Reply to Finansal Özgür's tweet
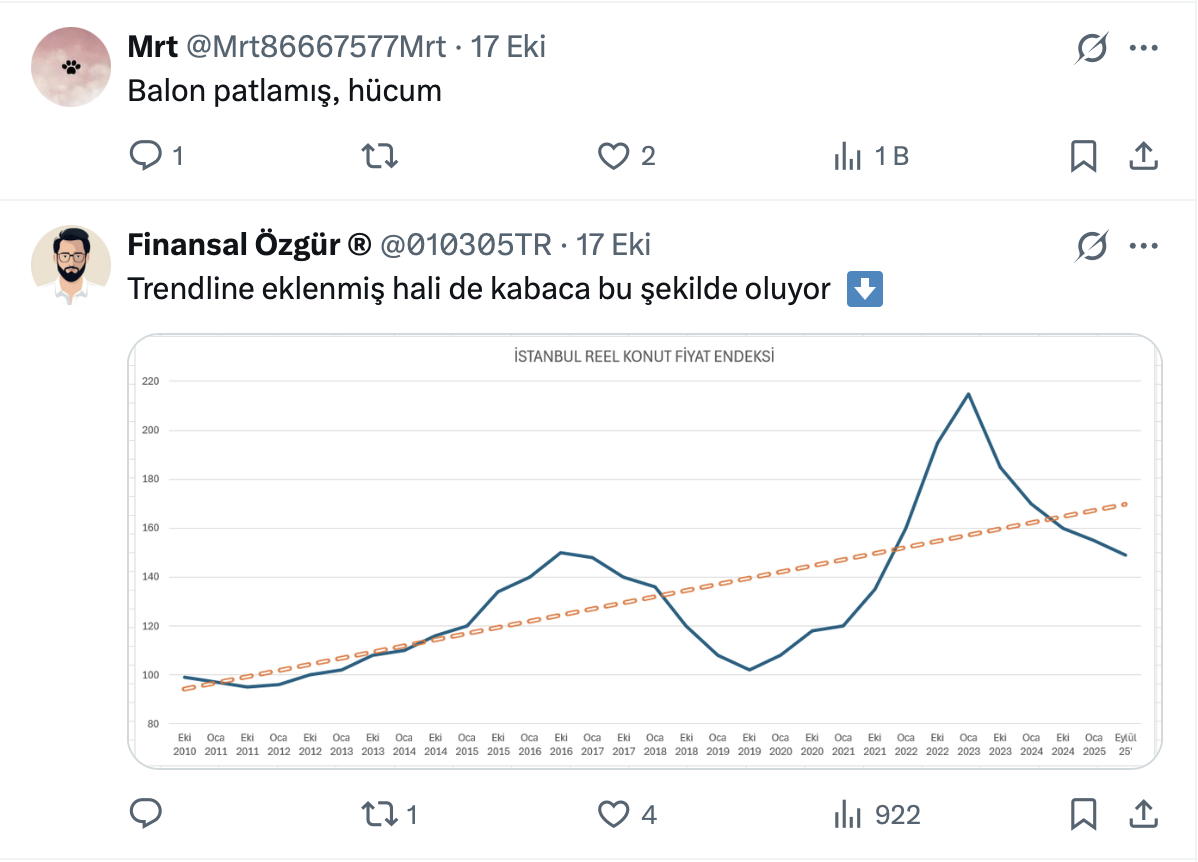The width and height of the screenshot is (1198, 862). [x=147, y=814]
